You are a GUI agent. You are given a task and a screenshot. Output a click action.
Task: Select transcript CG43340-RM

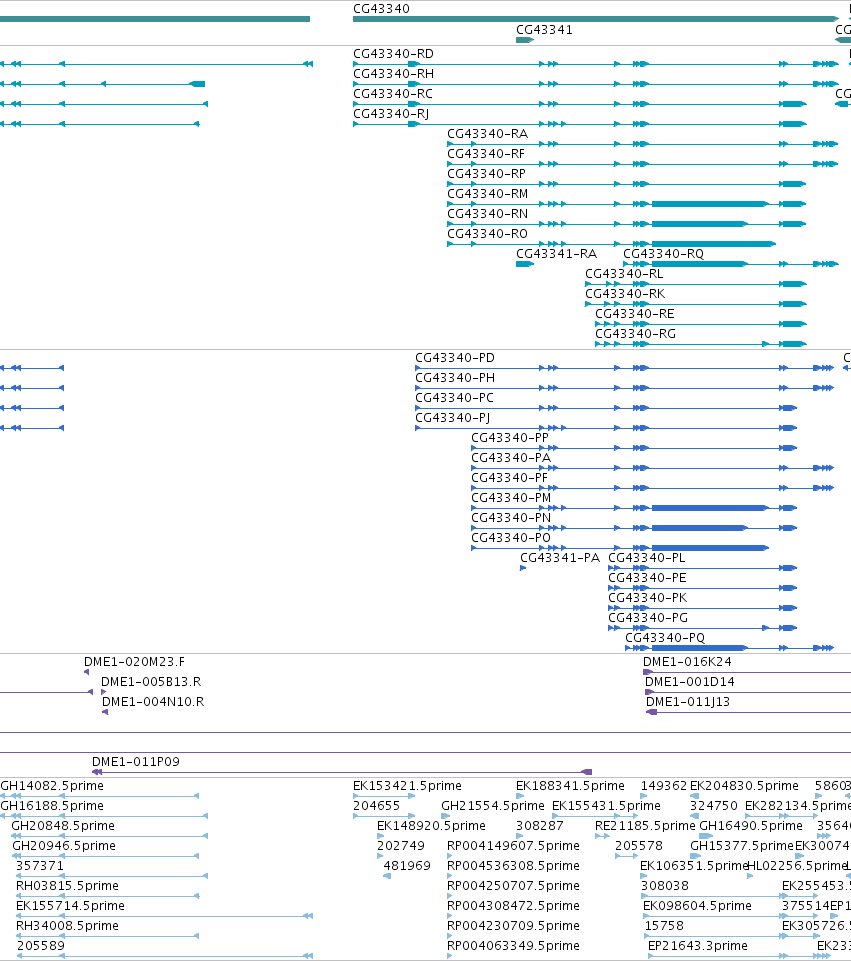tap(487, 194)
